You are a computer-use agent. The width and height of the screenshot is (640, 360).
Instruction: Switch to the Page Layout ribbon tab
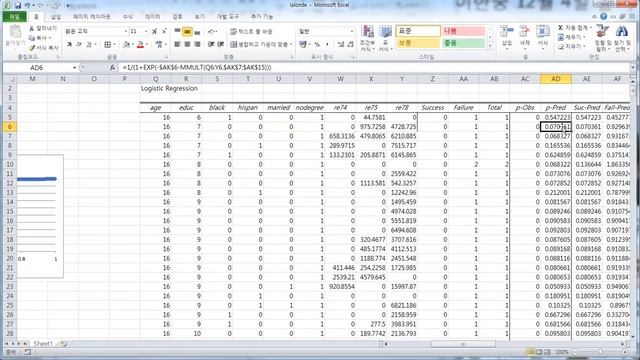pyautogui.click(x=92, y=17)
